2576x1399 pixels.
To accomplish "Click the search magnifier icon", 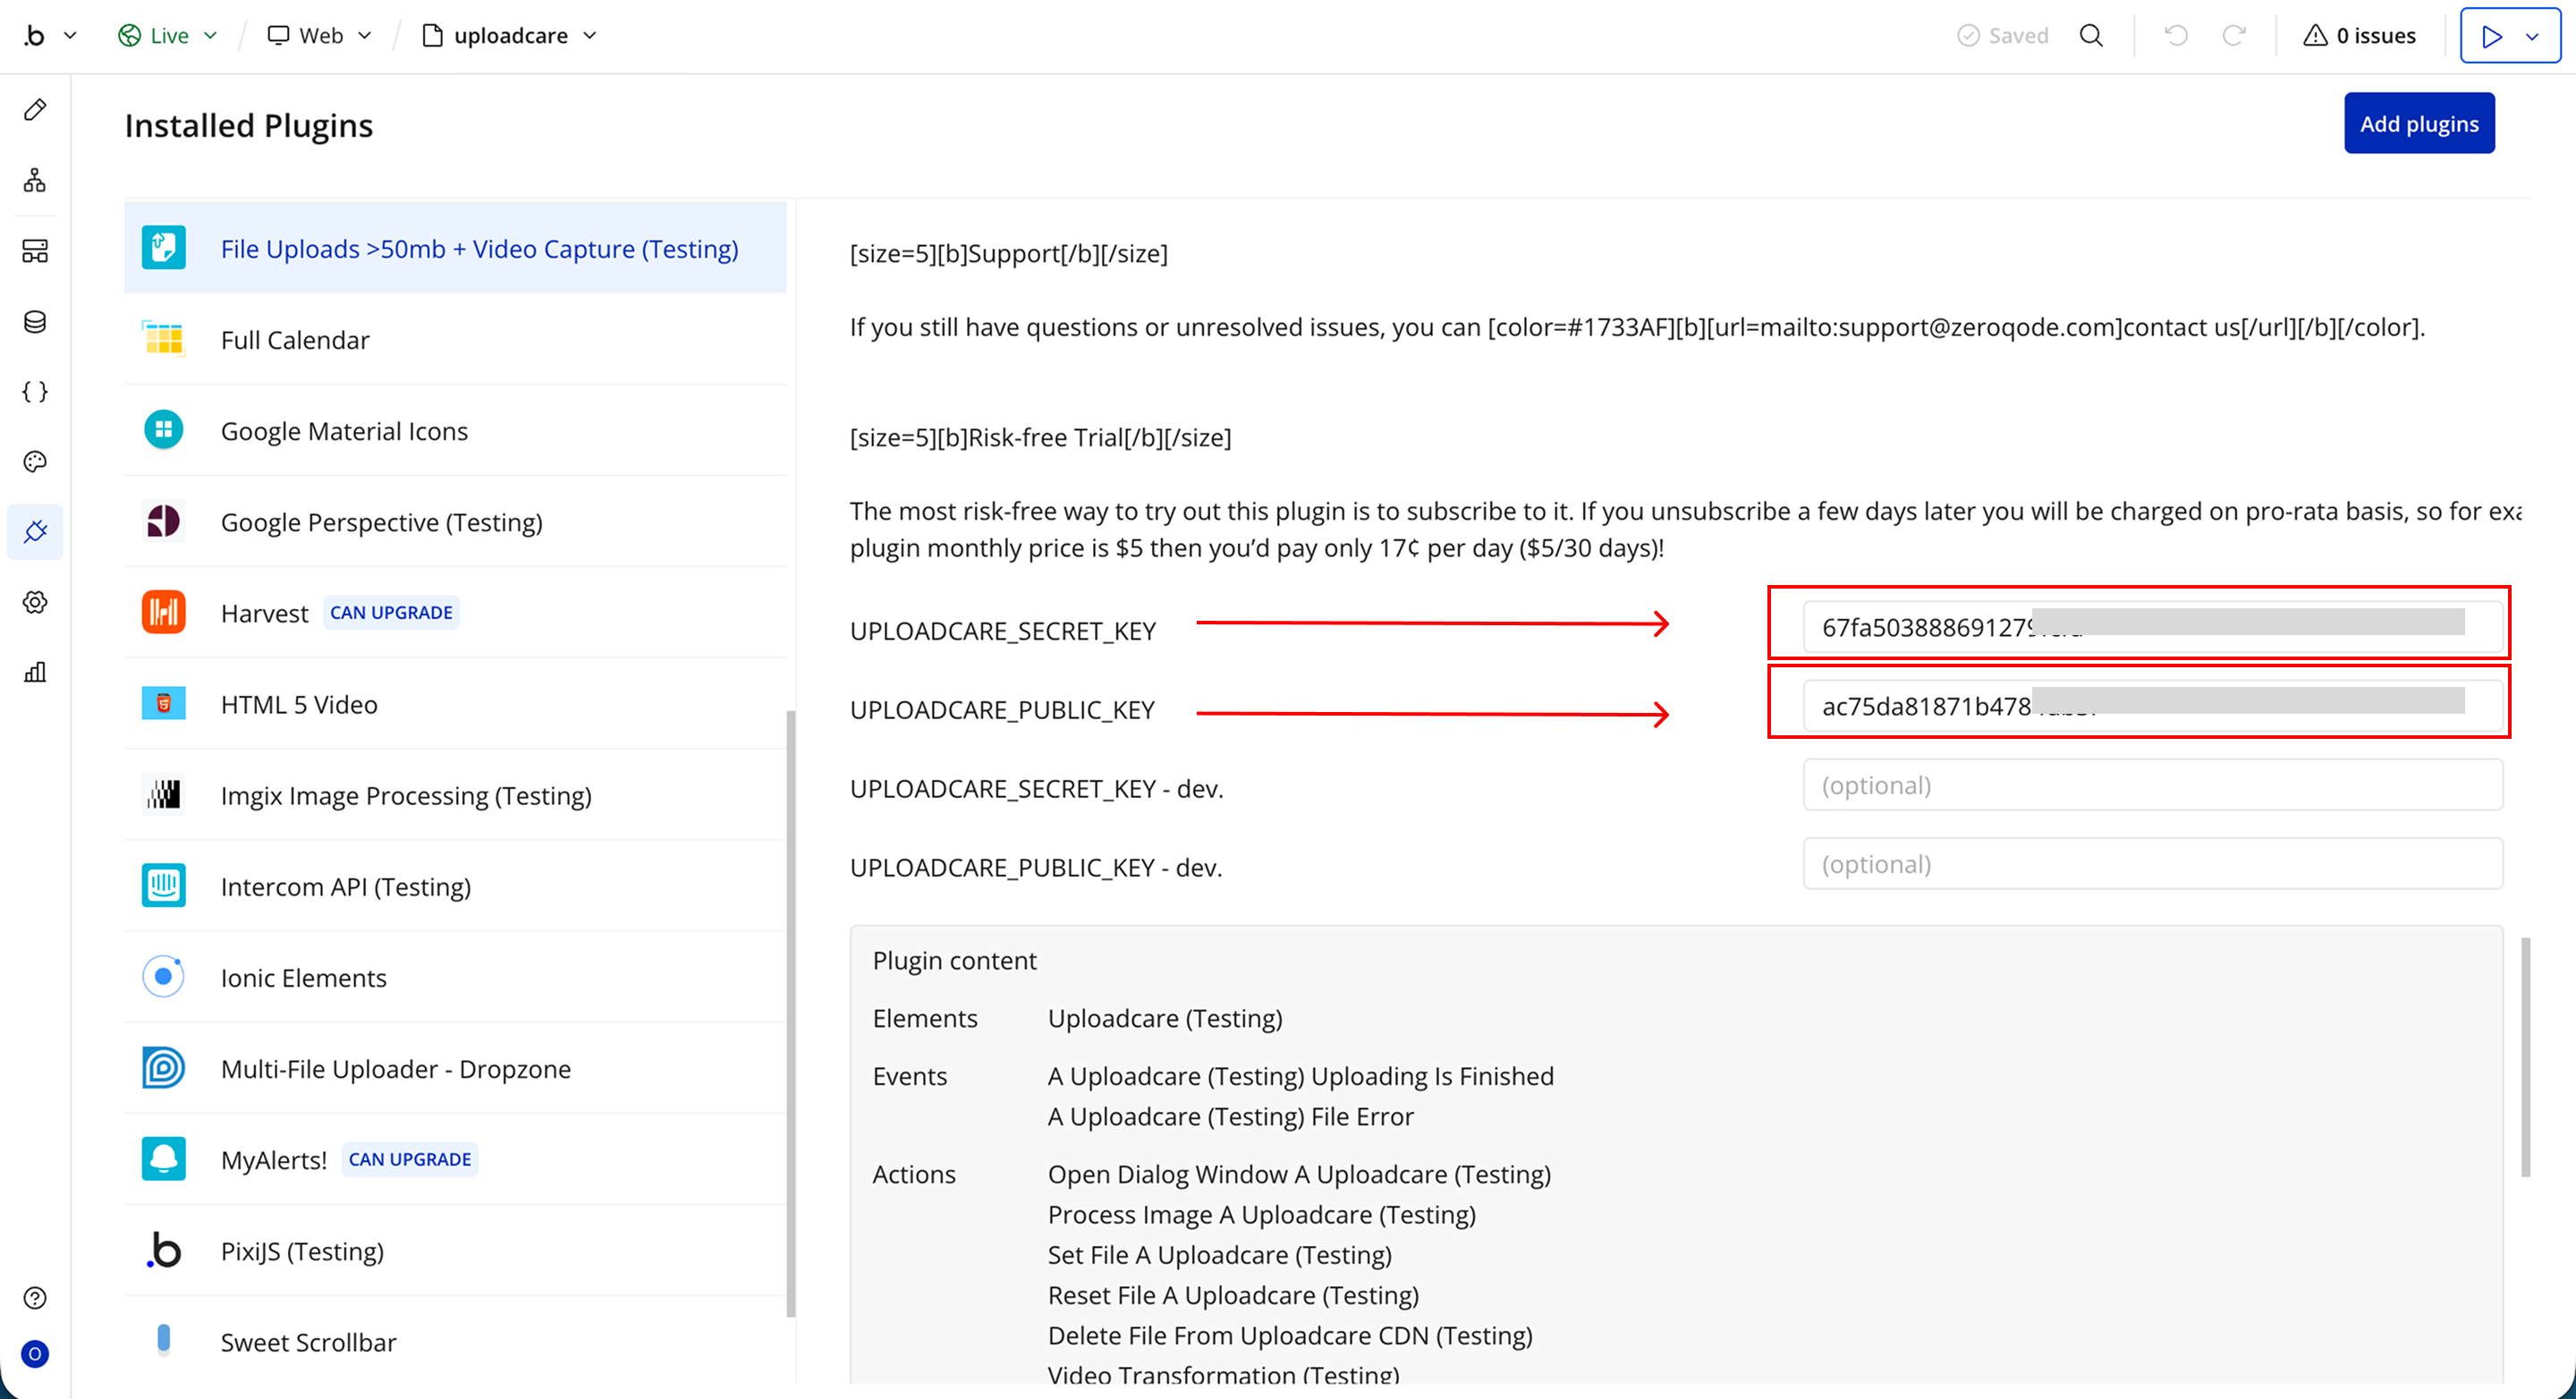I will pyautogui.click(x=2091, y=36).
